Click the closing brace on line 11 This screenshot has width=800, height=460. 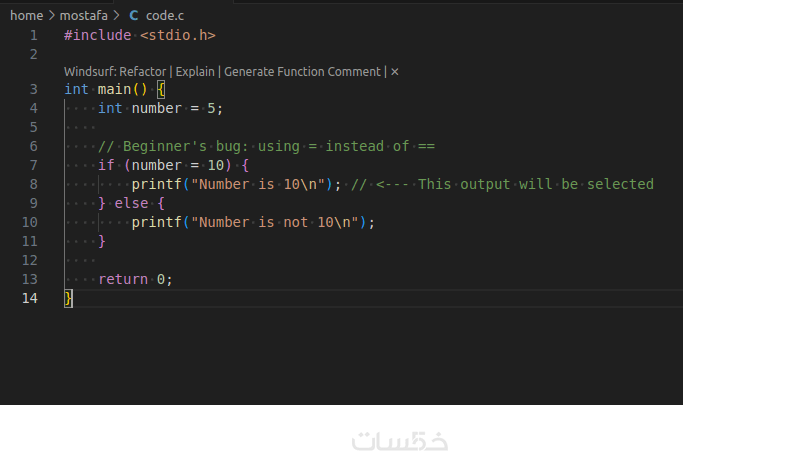pyautogui.click(x=102, y=242)
